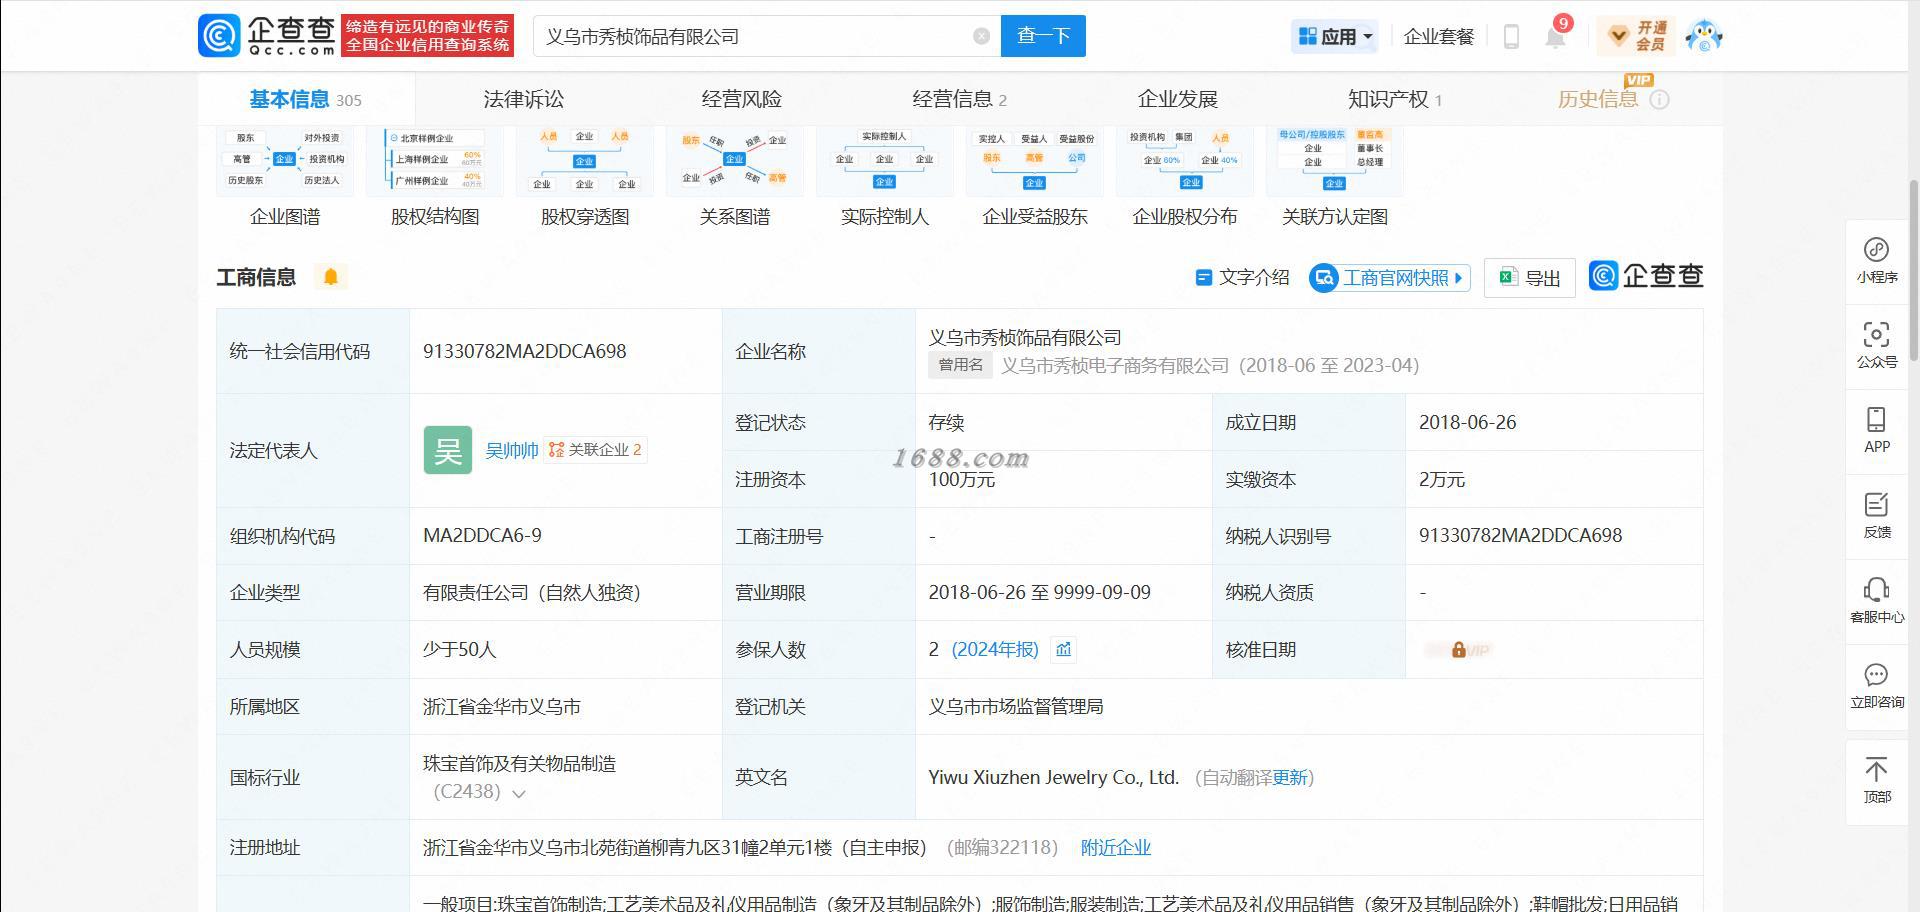Click the 顶部 back-to-top icon
This screenshot has width=1920, height=912.
pyautogui.click(x=1876, y=780)
